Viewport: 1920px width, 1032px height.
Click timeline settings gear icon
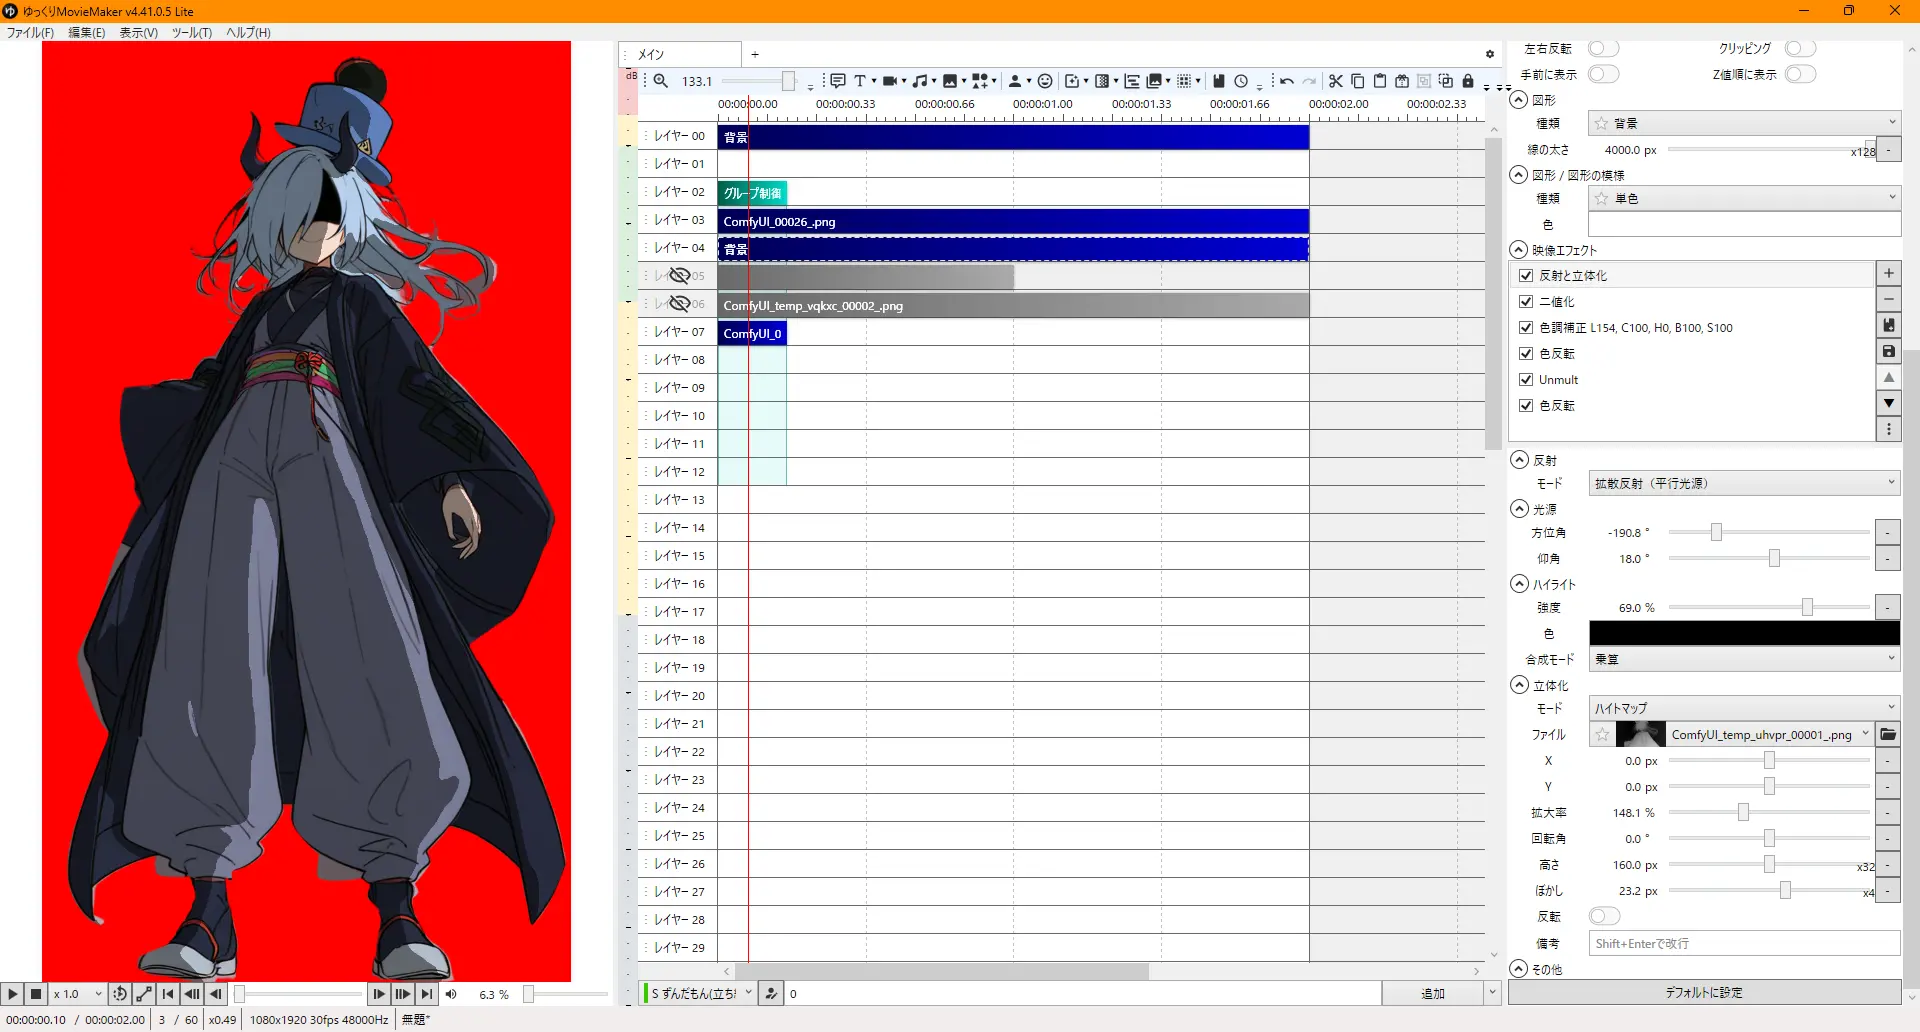[1489, 54]
